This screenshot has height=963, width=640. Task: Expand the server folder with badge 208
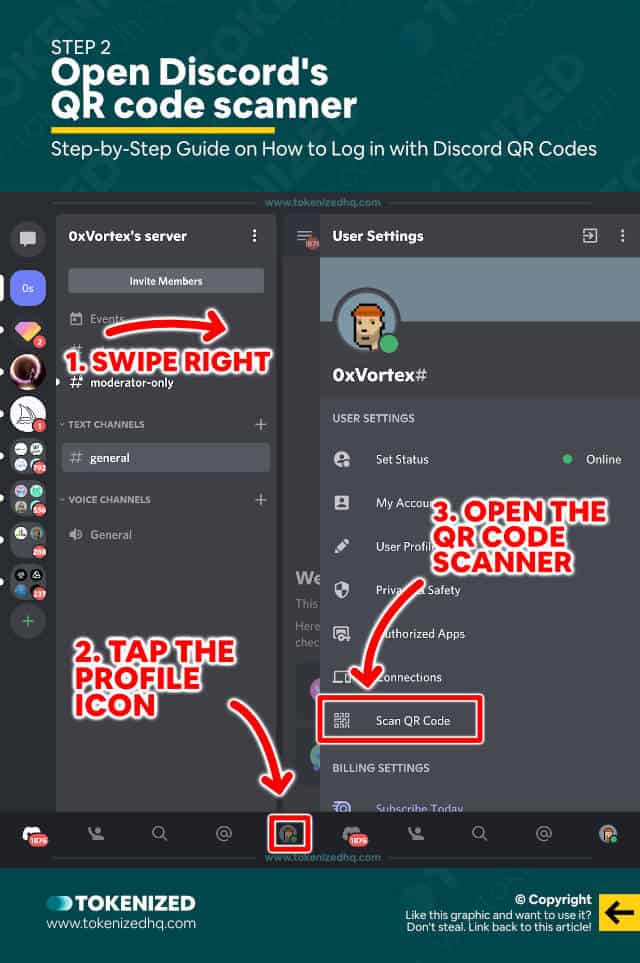point(29,540)
